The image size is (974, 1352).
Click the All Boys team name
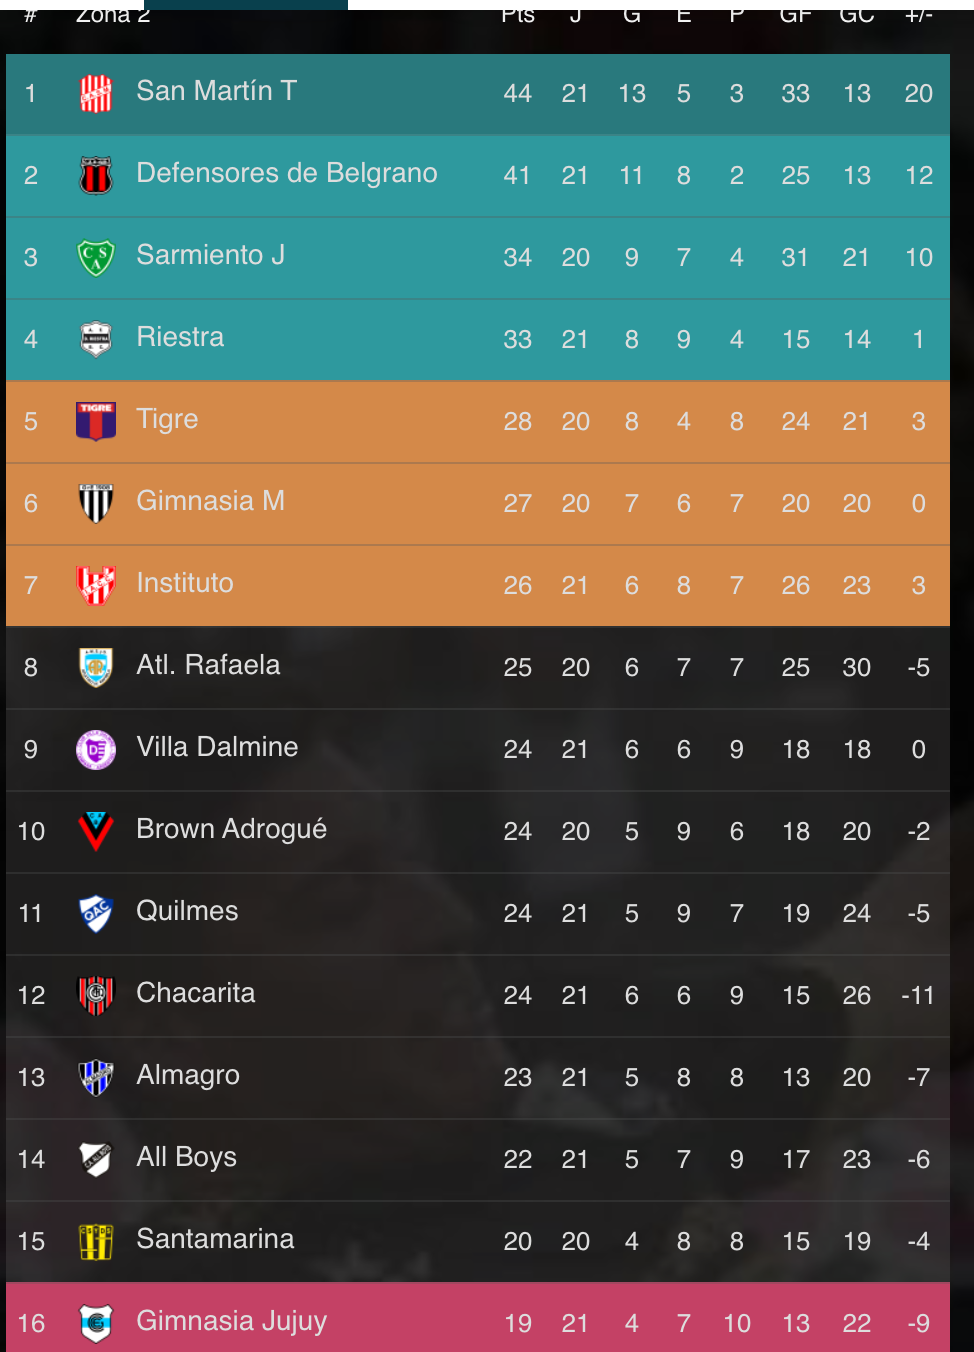point(186,1157)
